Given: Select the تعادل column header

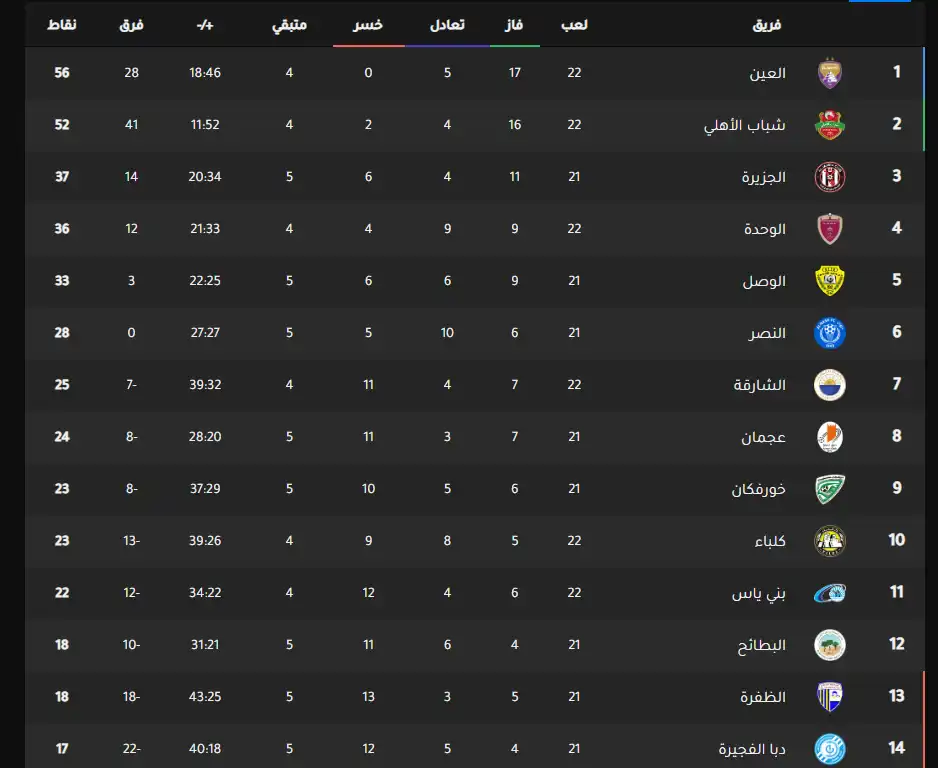Looking at the screenshot, I should (446, 25).
